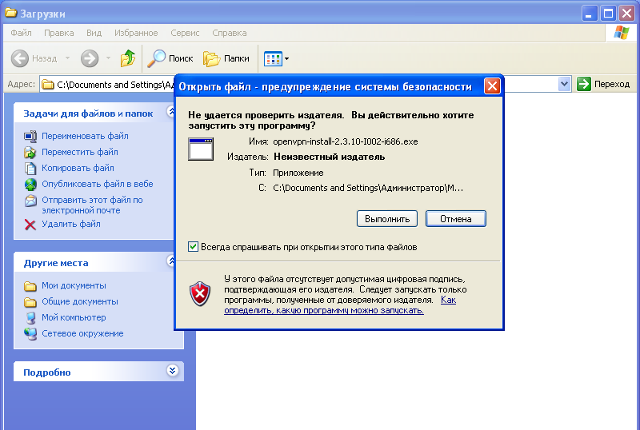The image size is (640, 430).
Task: Click the folder icon in address bar
Action: coord(48,84)
